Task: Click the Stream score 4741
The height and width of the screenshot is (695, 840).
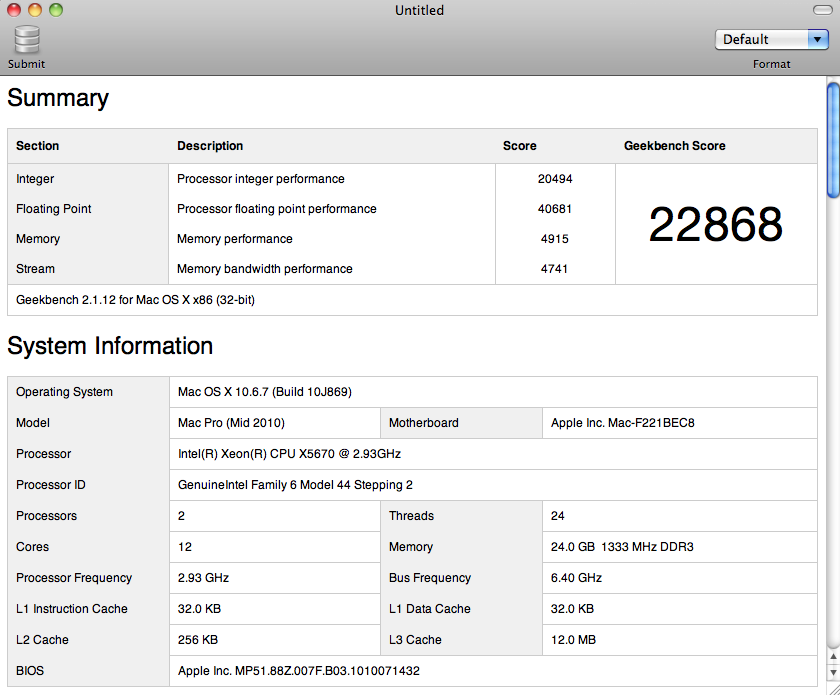Action: (x=554, y=269)
